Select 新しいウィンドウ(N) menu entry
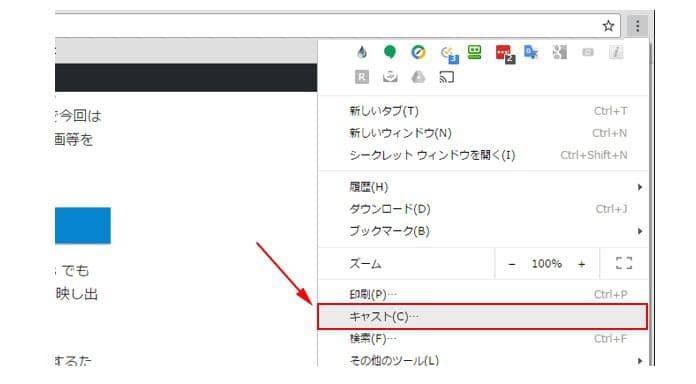 coord(483,133)
